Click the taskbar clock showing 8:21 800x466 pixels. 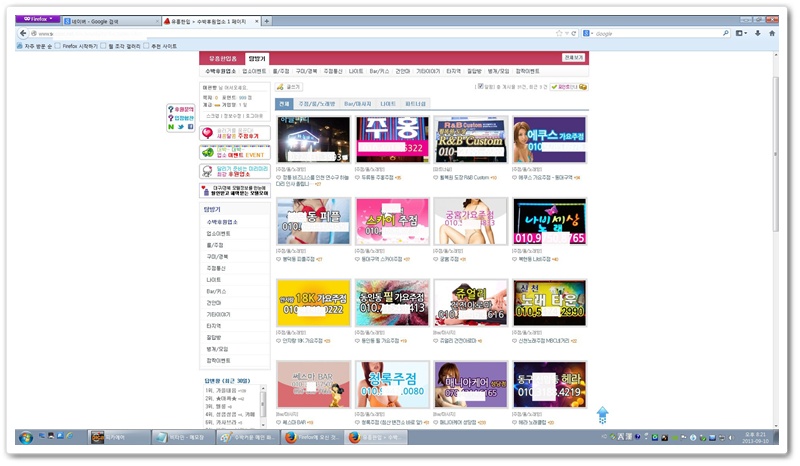(x=755, y=437)
